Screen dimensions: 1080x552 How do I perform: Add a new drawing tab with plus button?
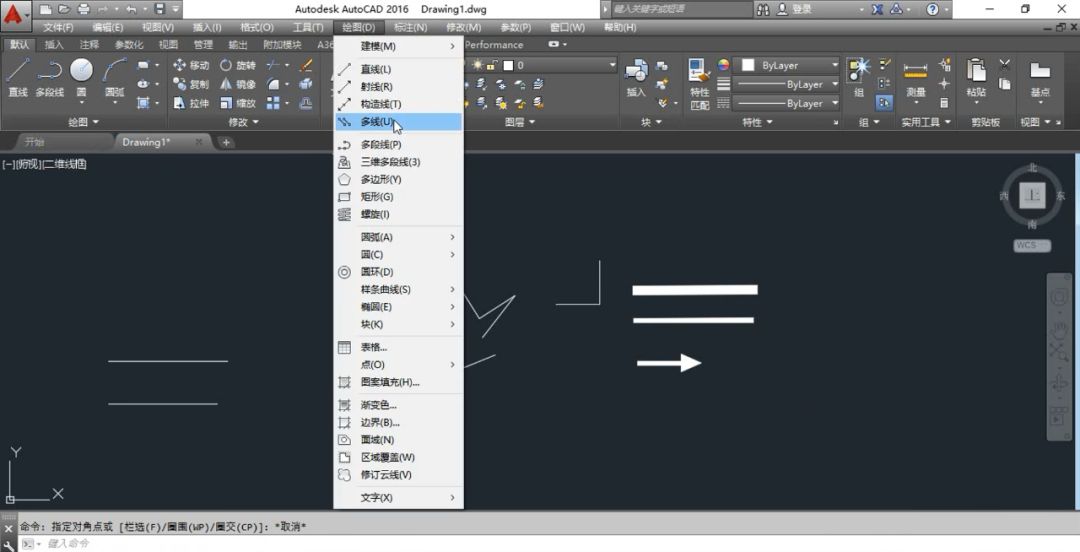tap(226, 142)
